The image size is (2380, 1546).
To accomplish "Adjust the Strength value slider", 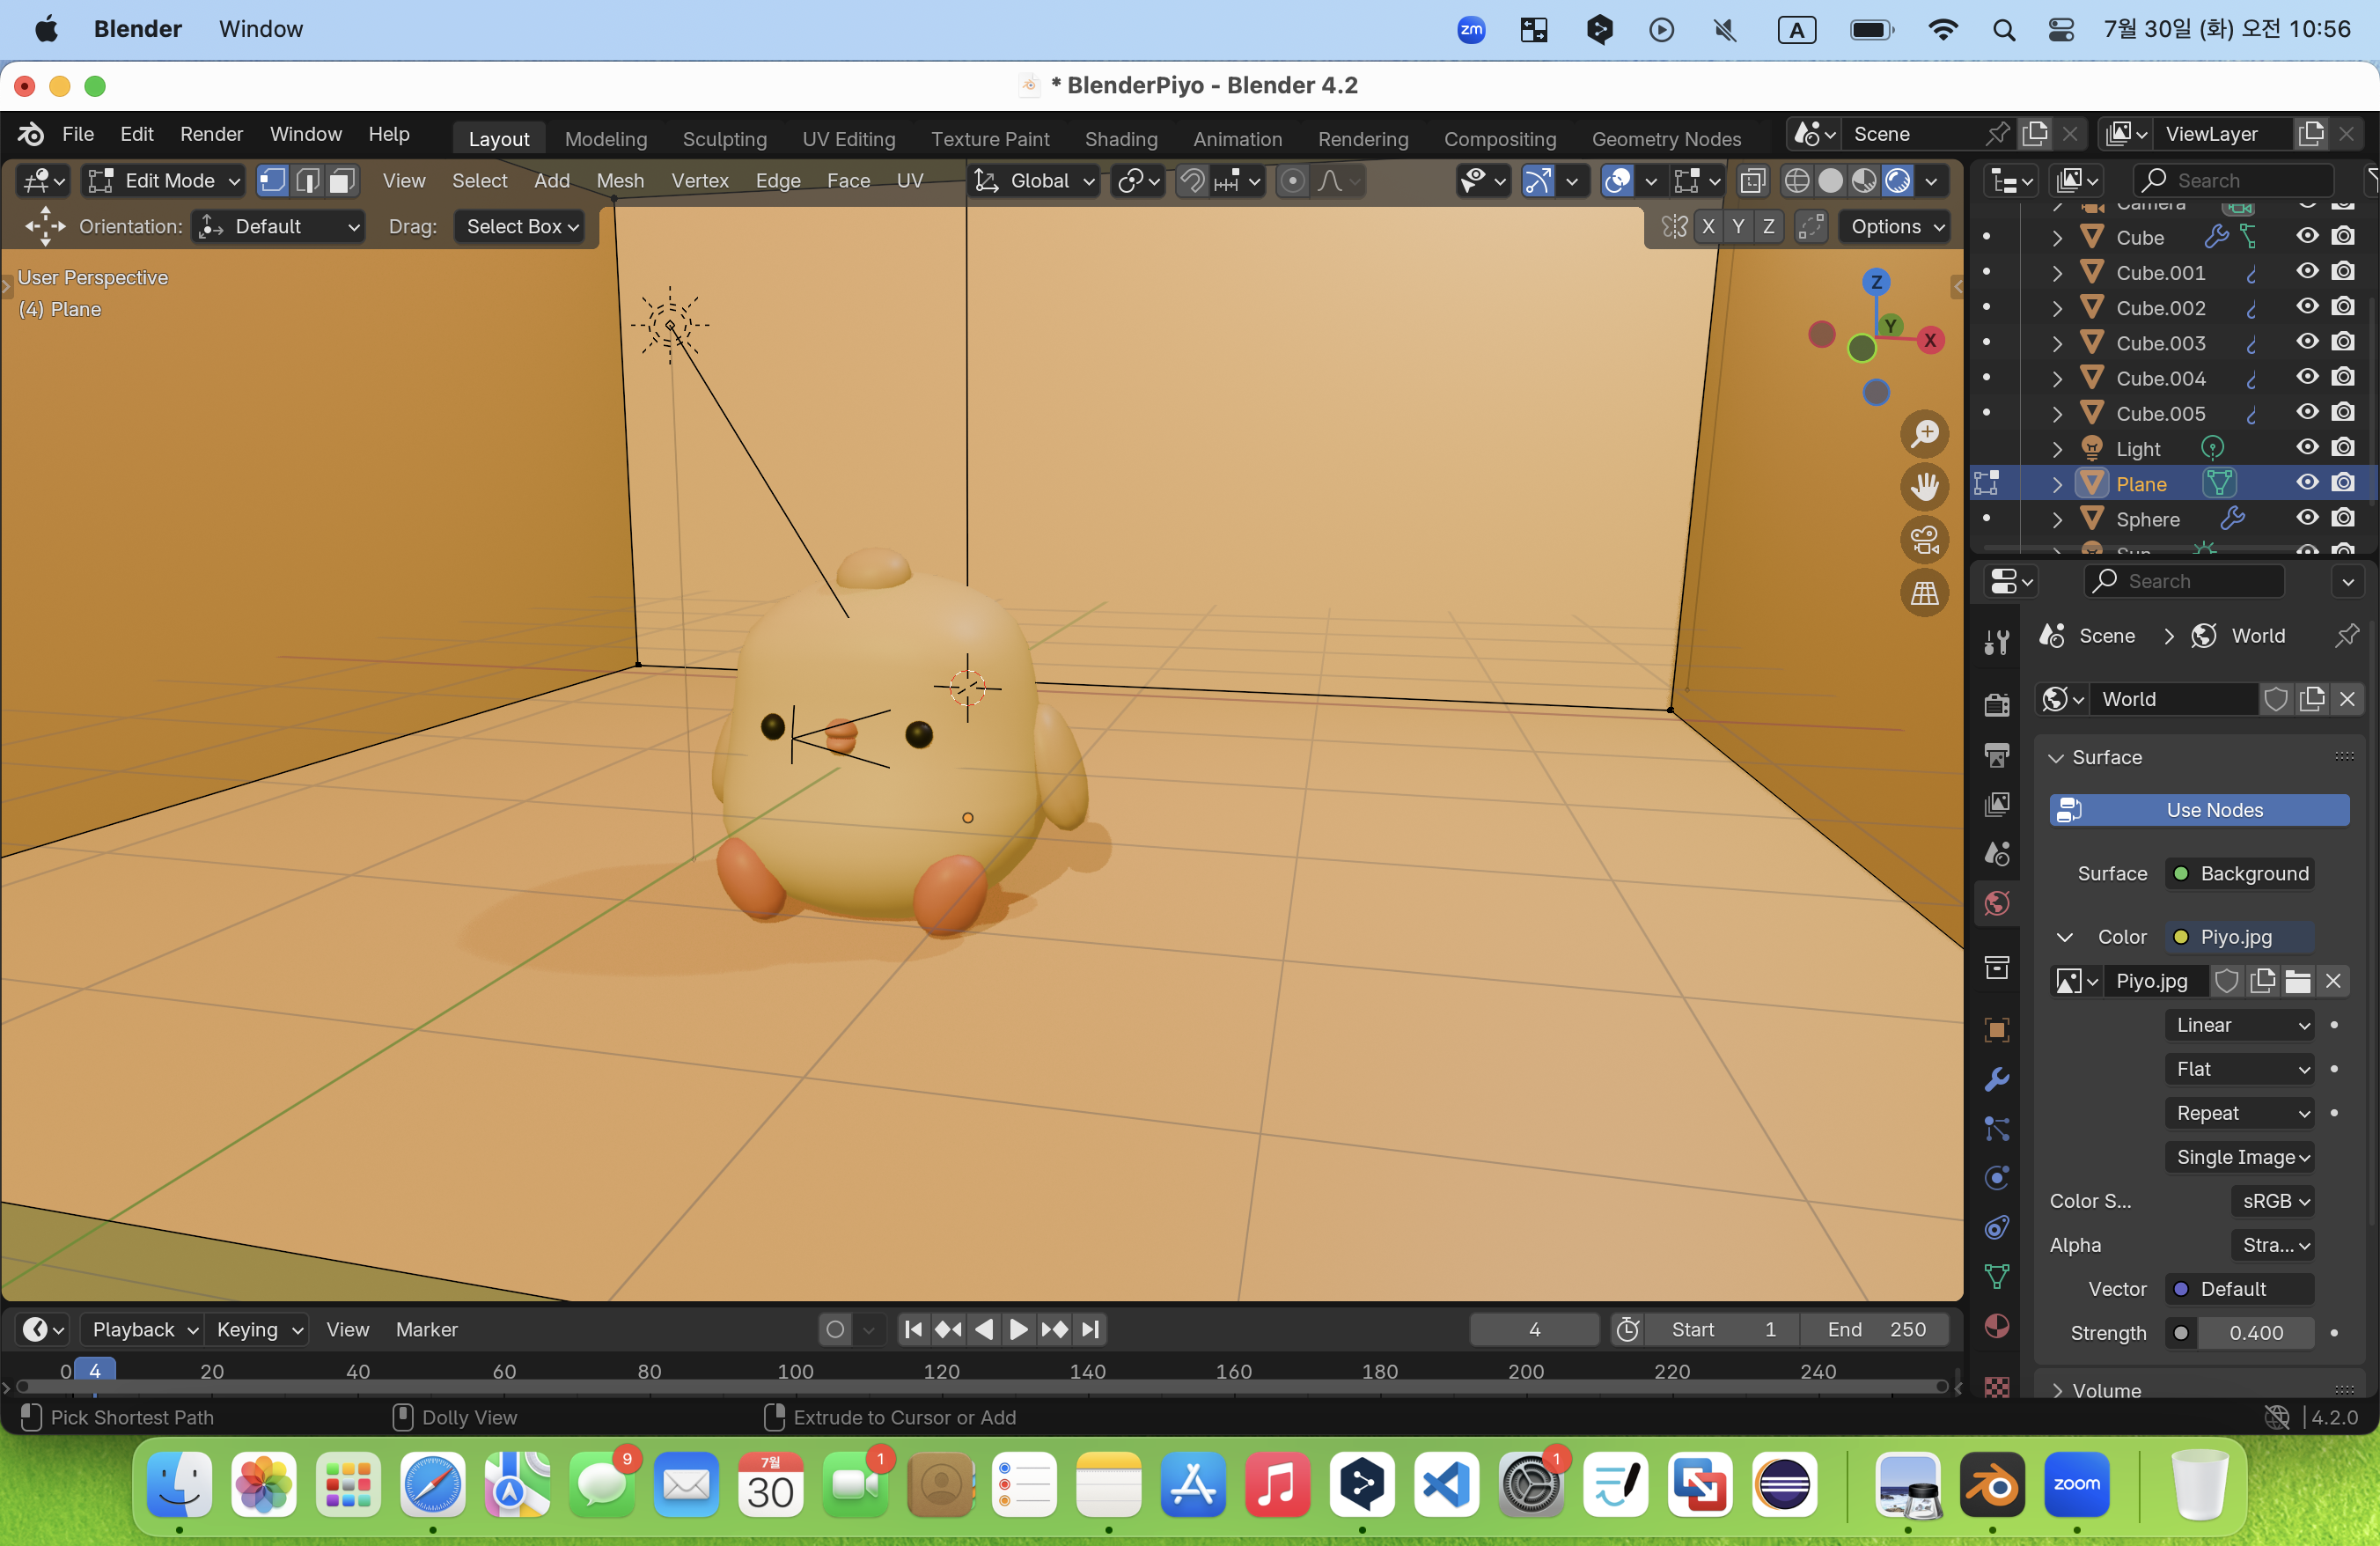I will tap(2254, 1333).
